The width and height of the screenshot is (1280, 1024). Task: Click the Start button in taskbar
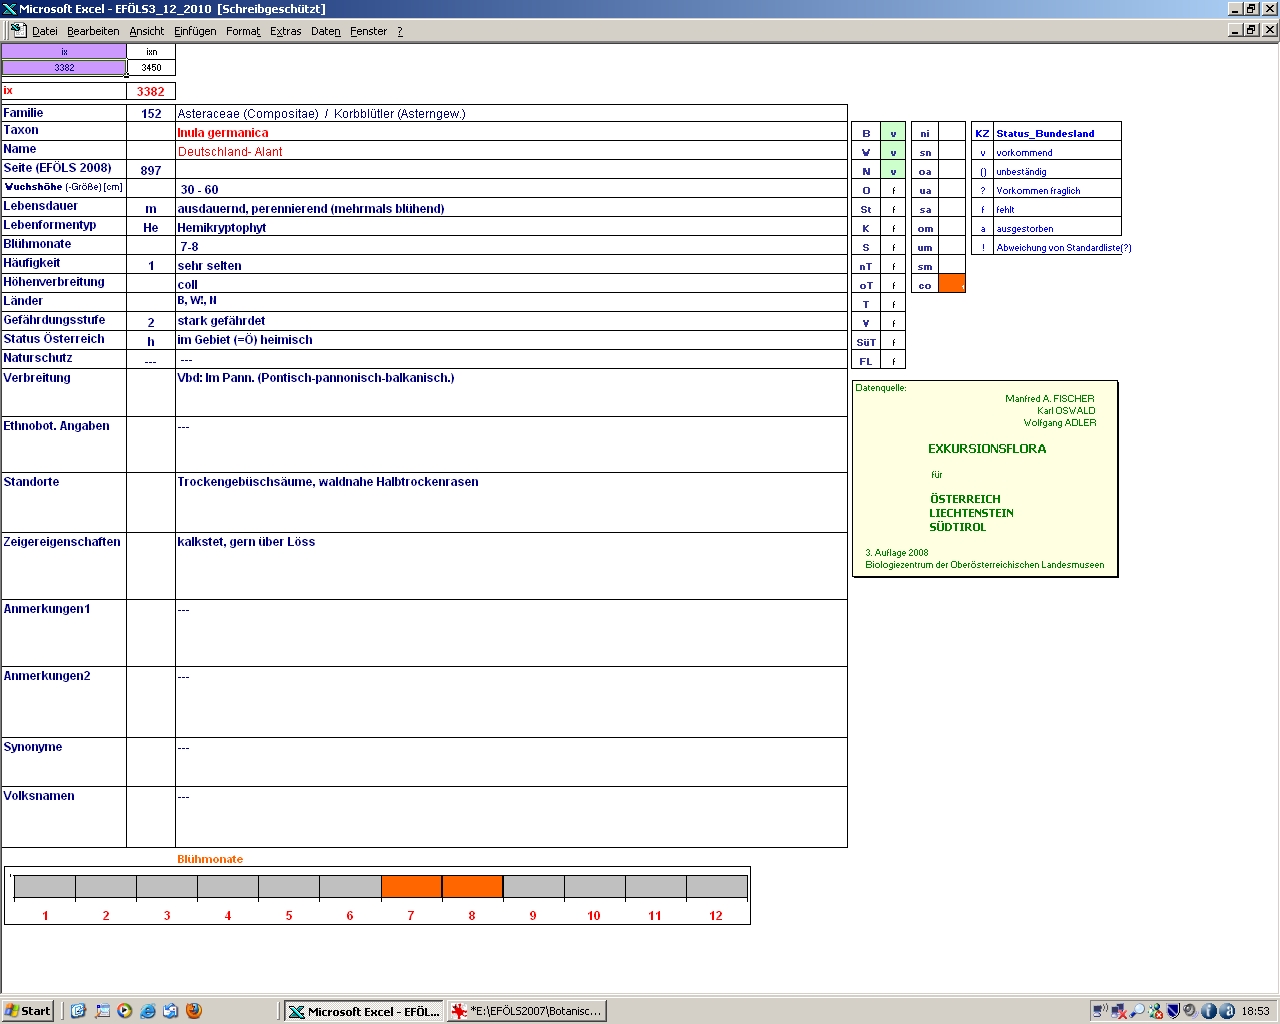pyautogui.click(x=28, y=1011)
